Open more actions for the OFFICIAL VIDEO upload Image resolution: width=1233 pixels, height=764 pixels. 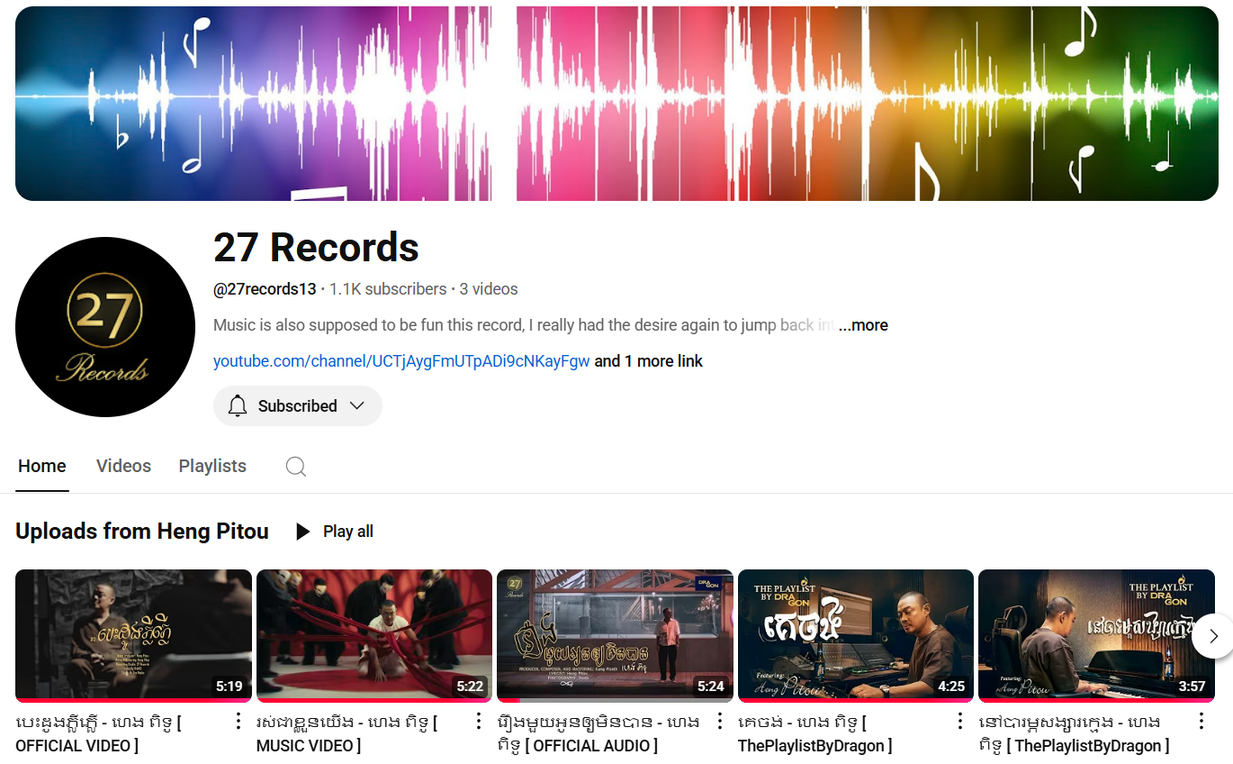pos(238,722)
